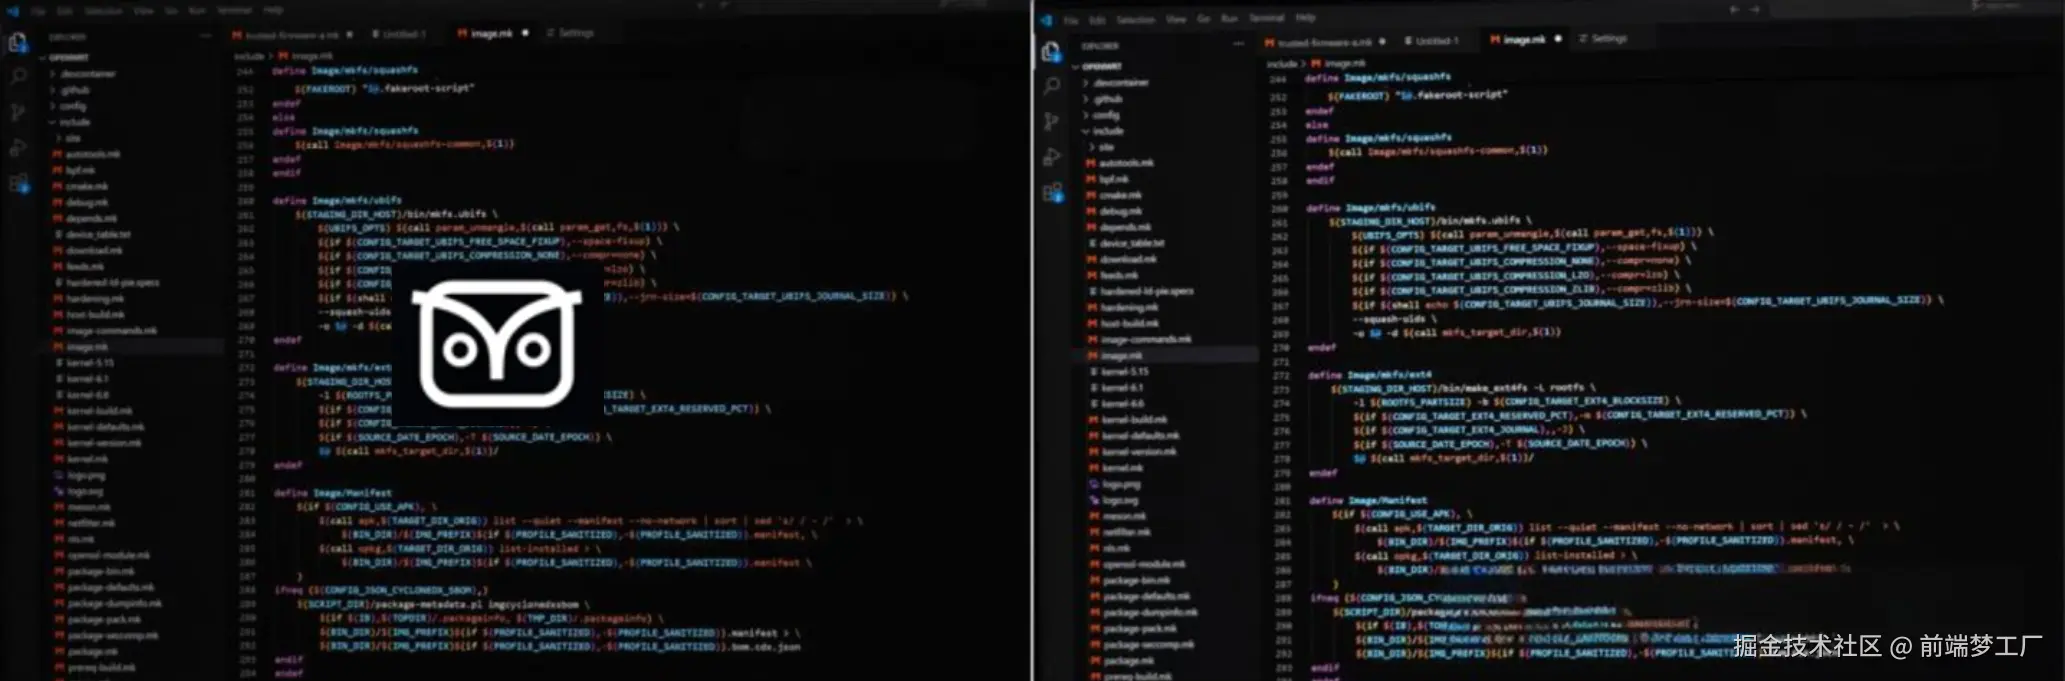This screenshot has height=681, width=2065.
Task: Expand .github folder in right window
Action: tap(1108, 99)
